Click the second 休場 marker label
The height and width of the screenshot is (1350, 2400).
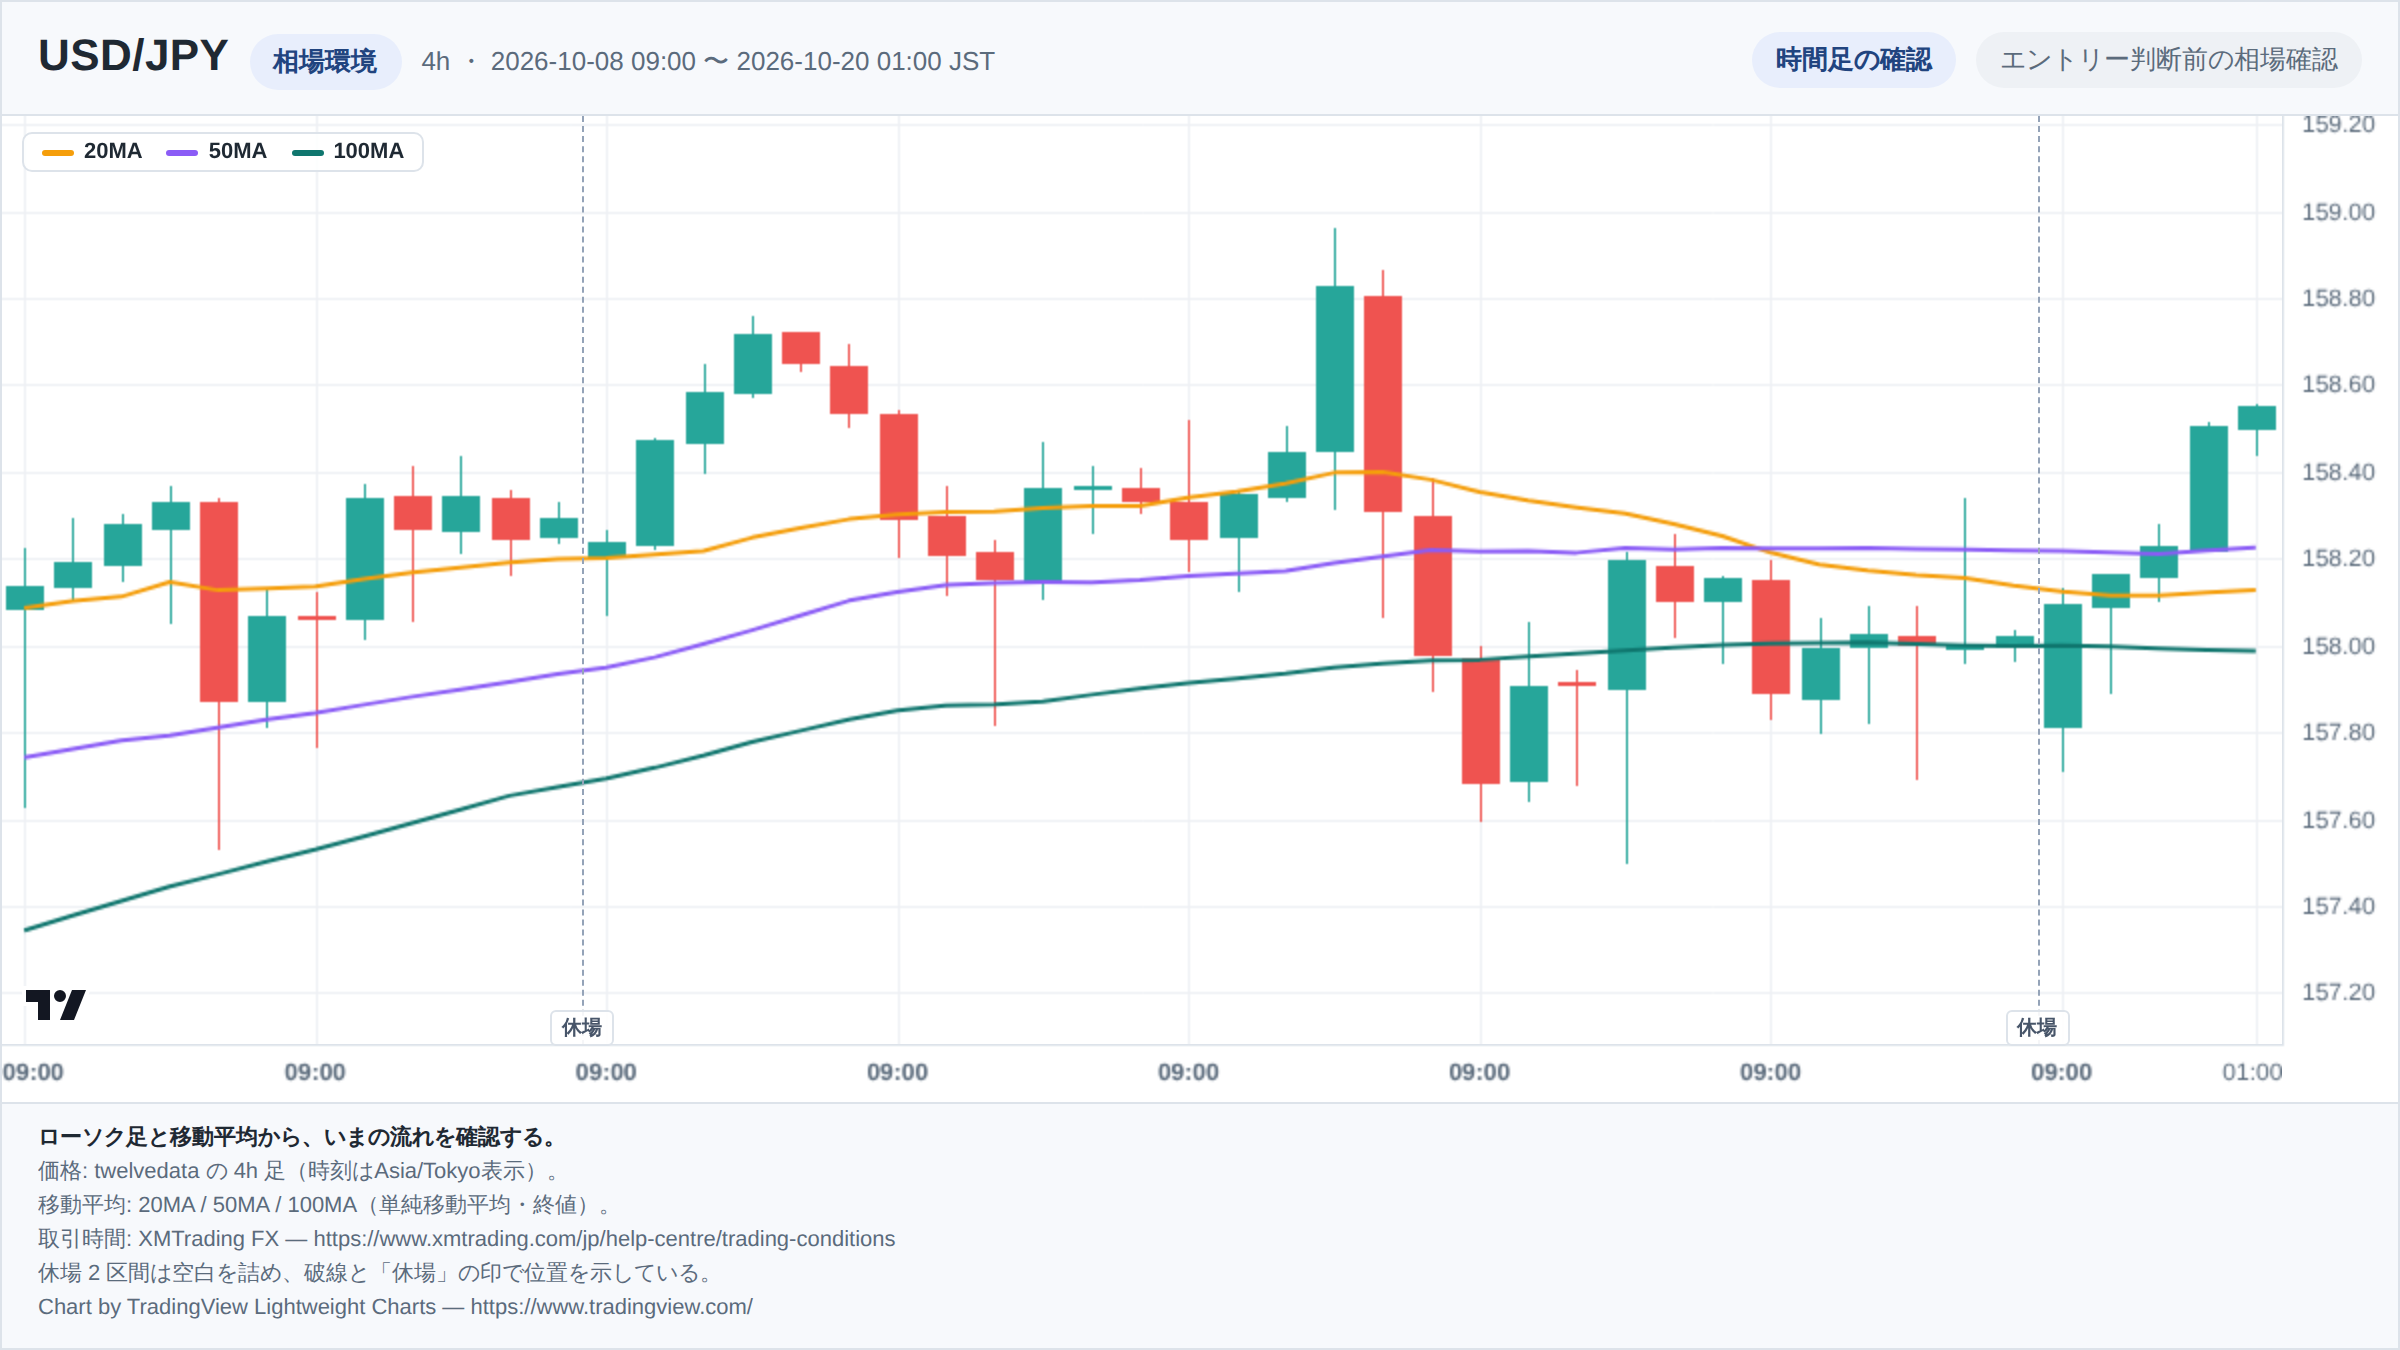[x=2037, y=1027]
